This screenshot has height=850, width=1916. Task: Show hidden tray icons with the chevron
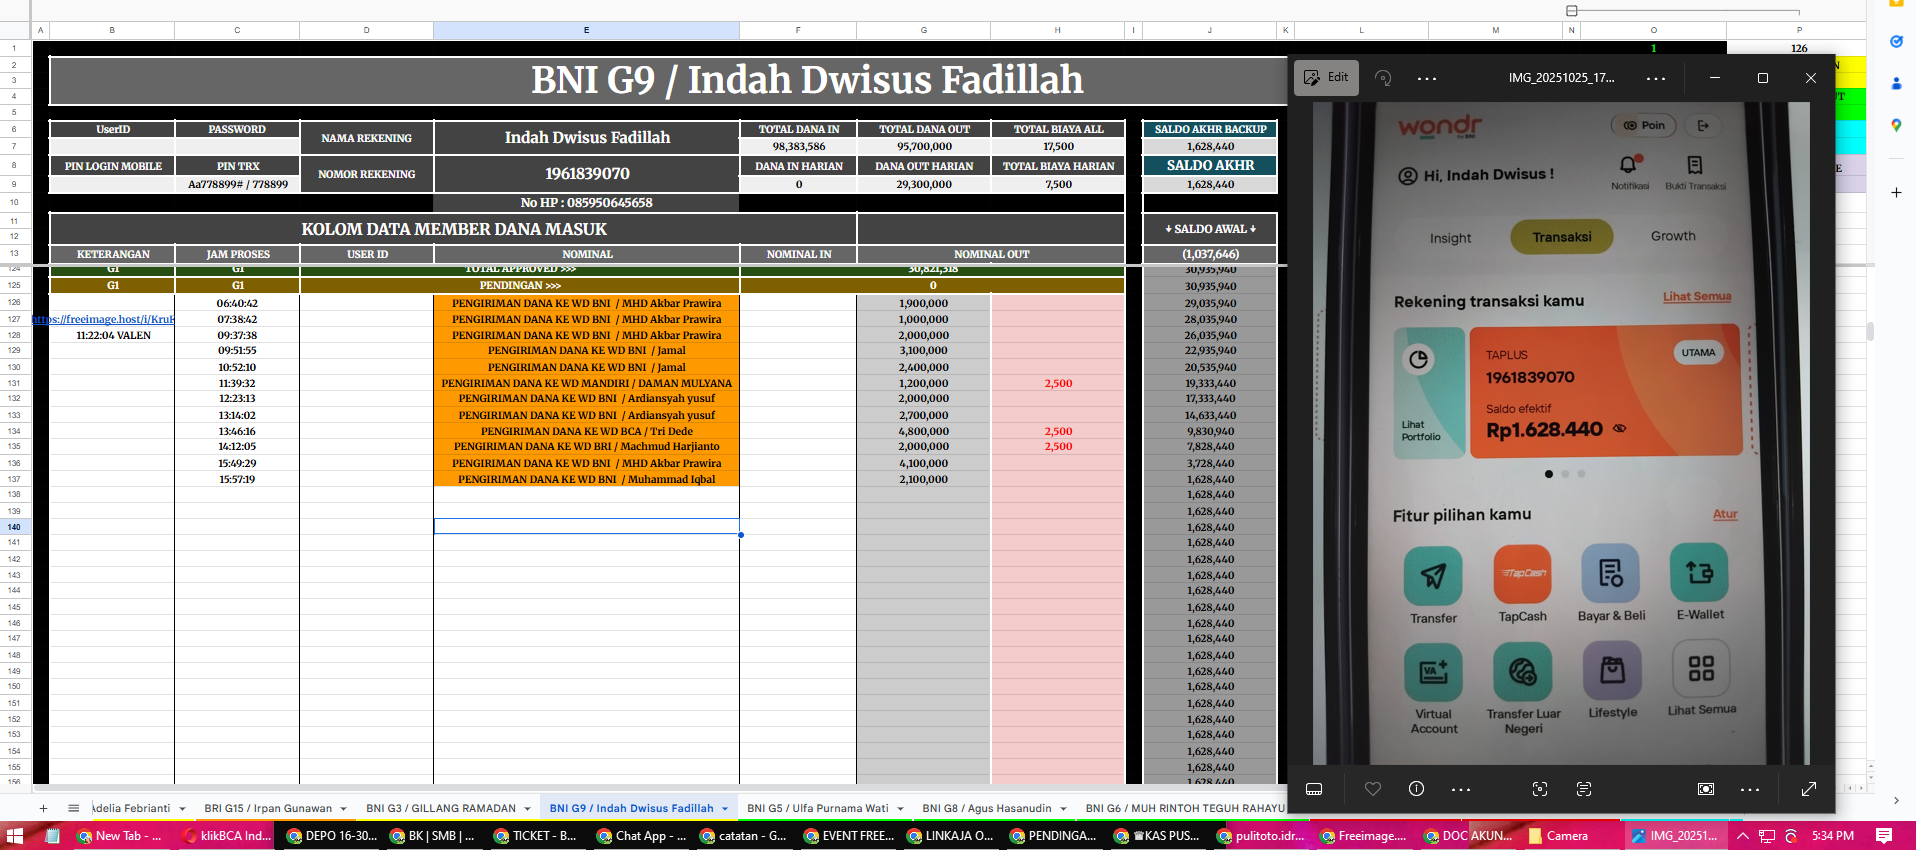(x=1743, y=835)
